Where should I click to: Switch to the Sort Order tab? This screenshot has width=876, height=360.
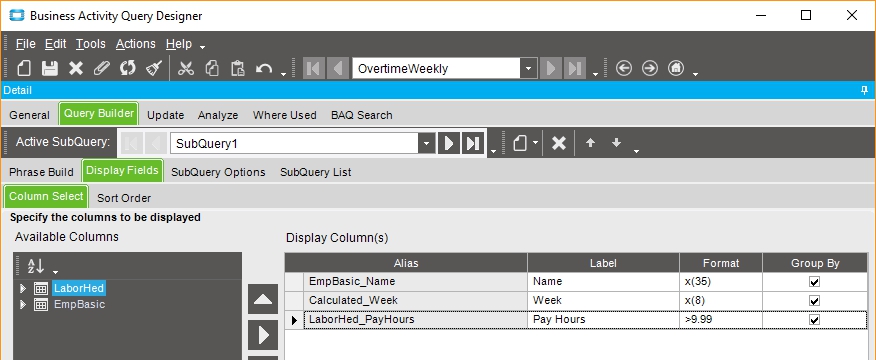point(124,198)
